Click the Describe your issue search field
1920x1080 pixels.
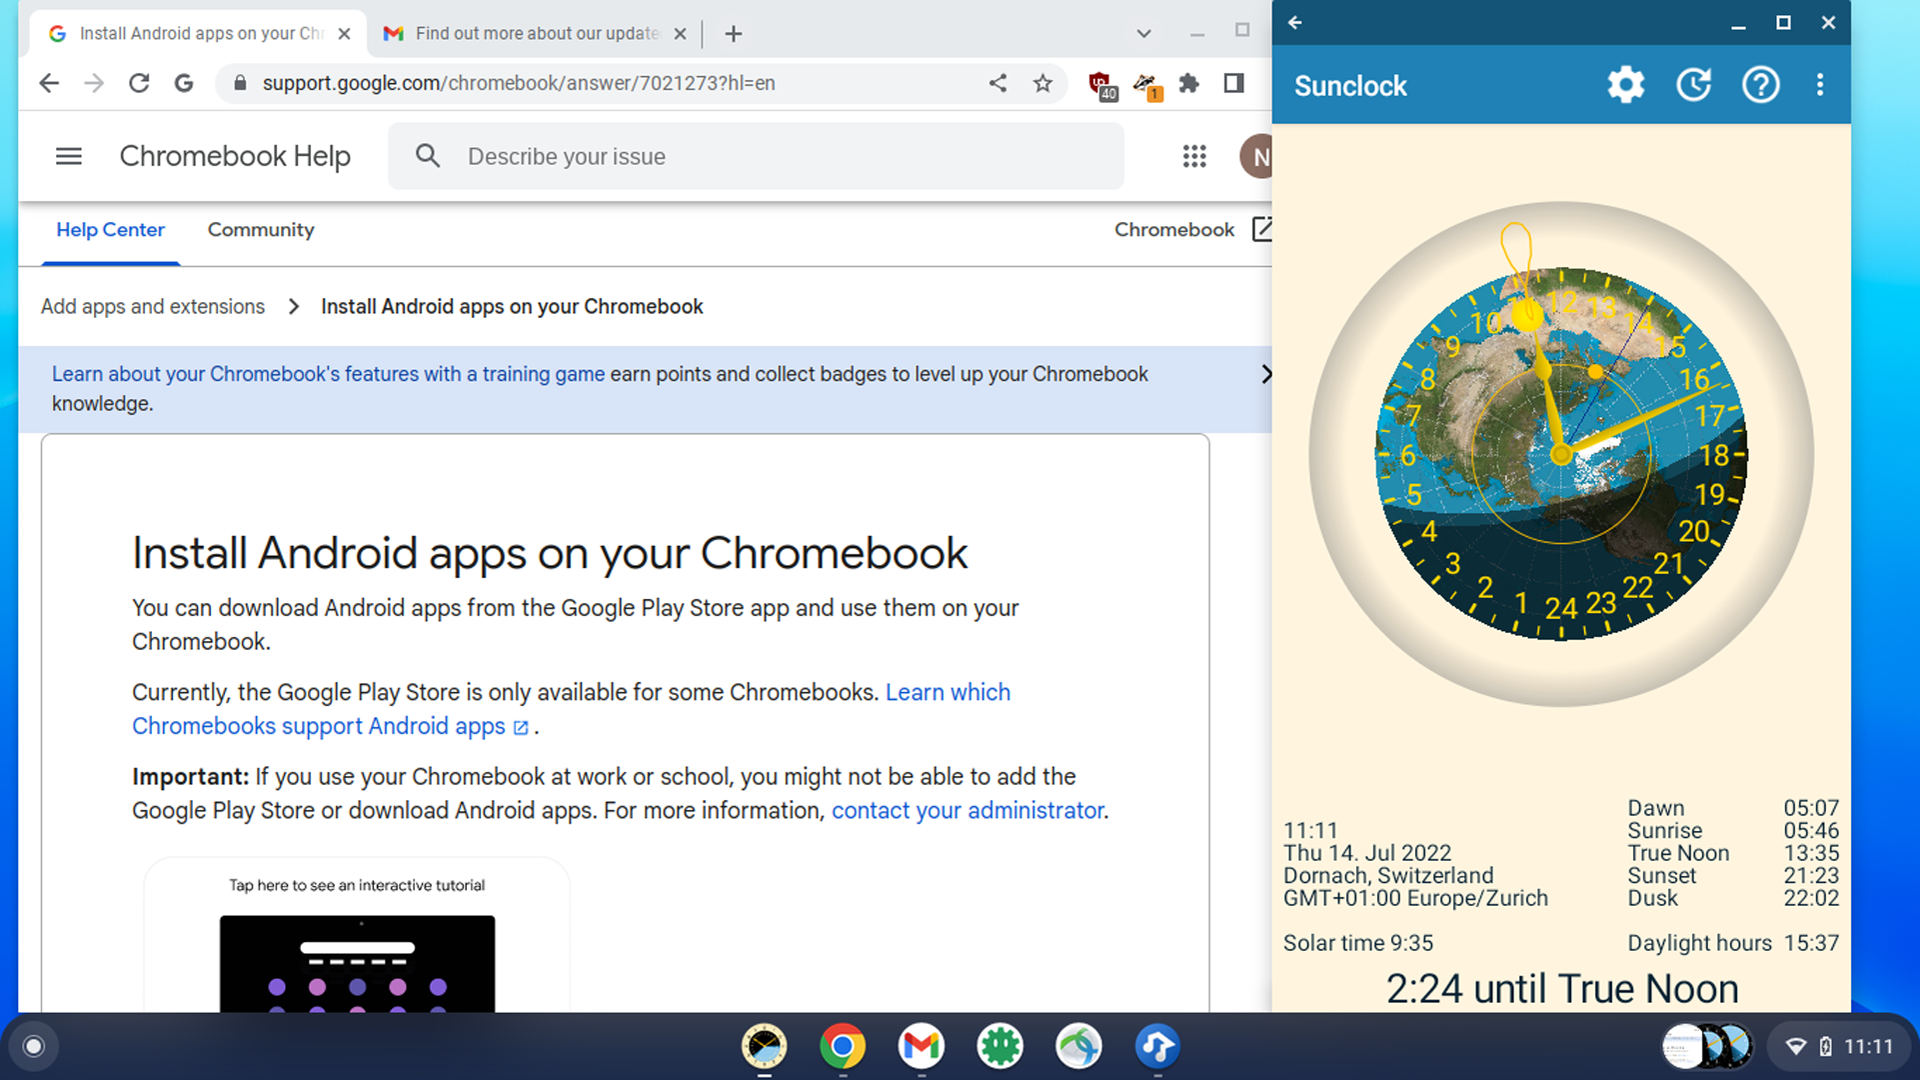[756, 156]
